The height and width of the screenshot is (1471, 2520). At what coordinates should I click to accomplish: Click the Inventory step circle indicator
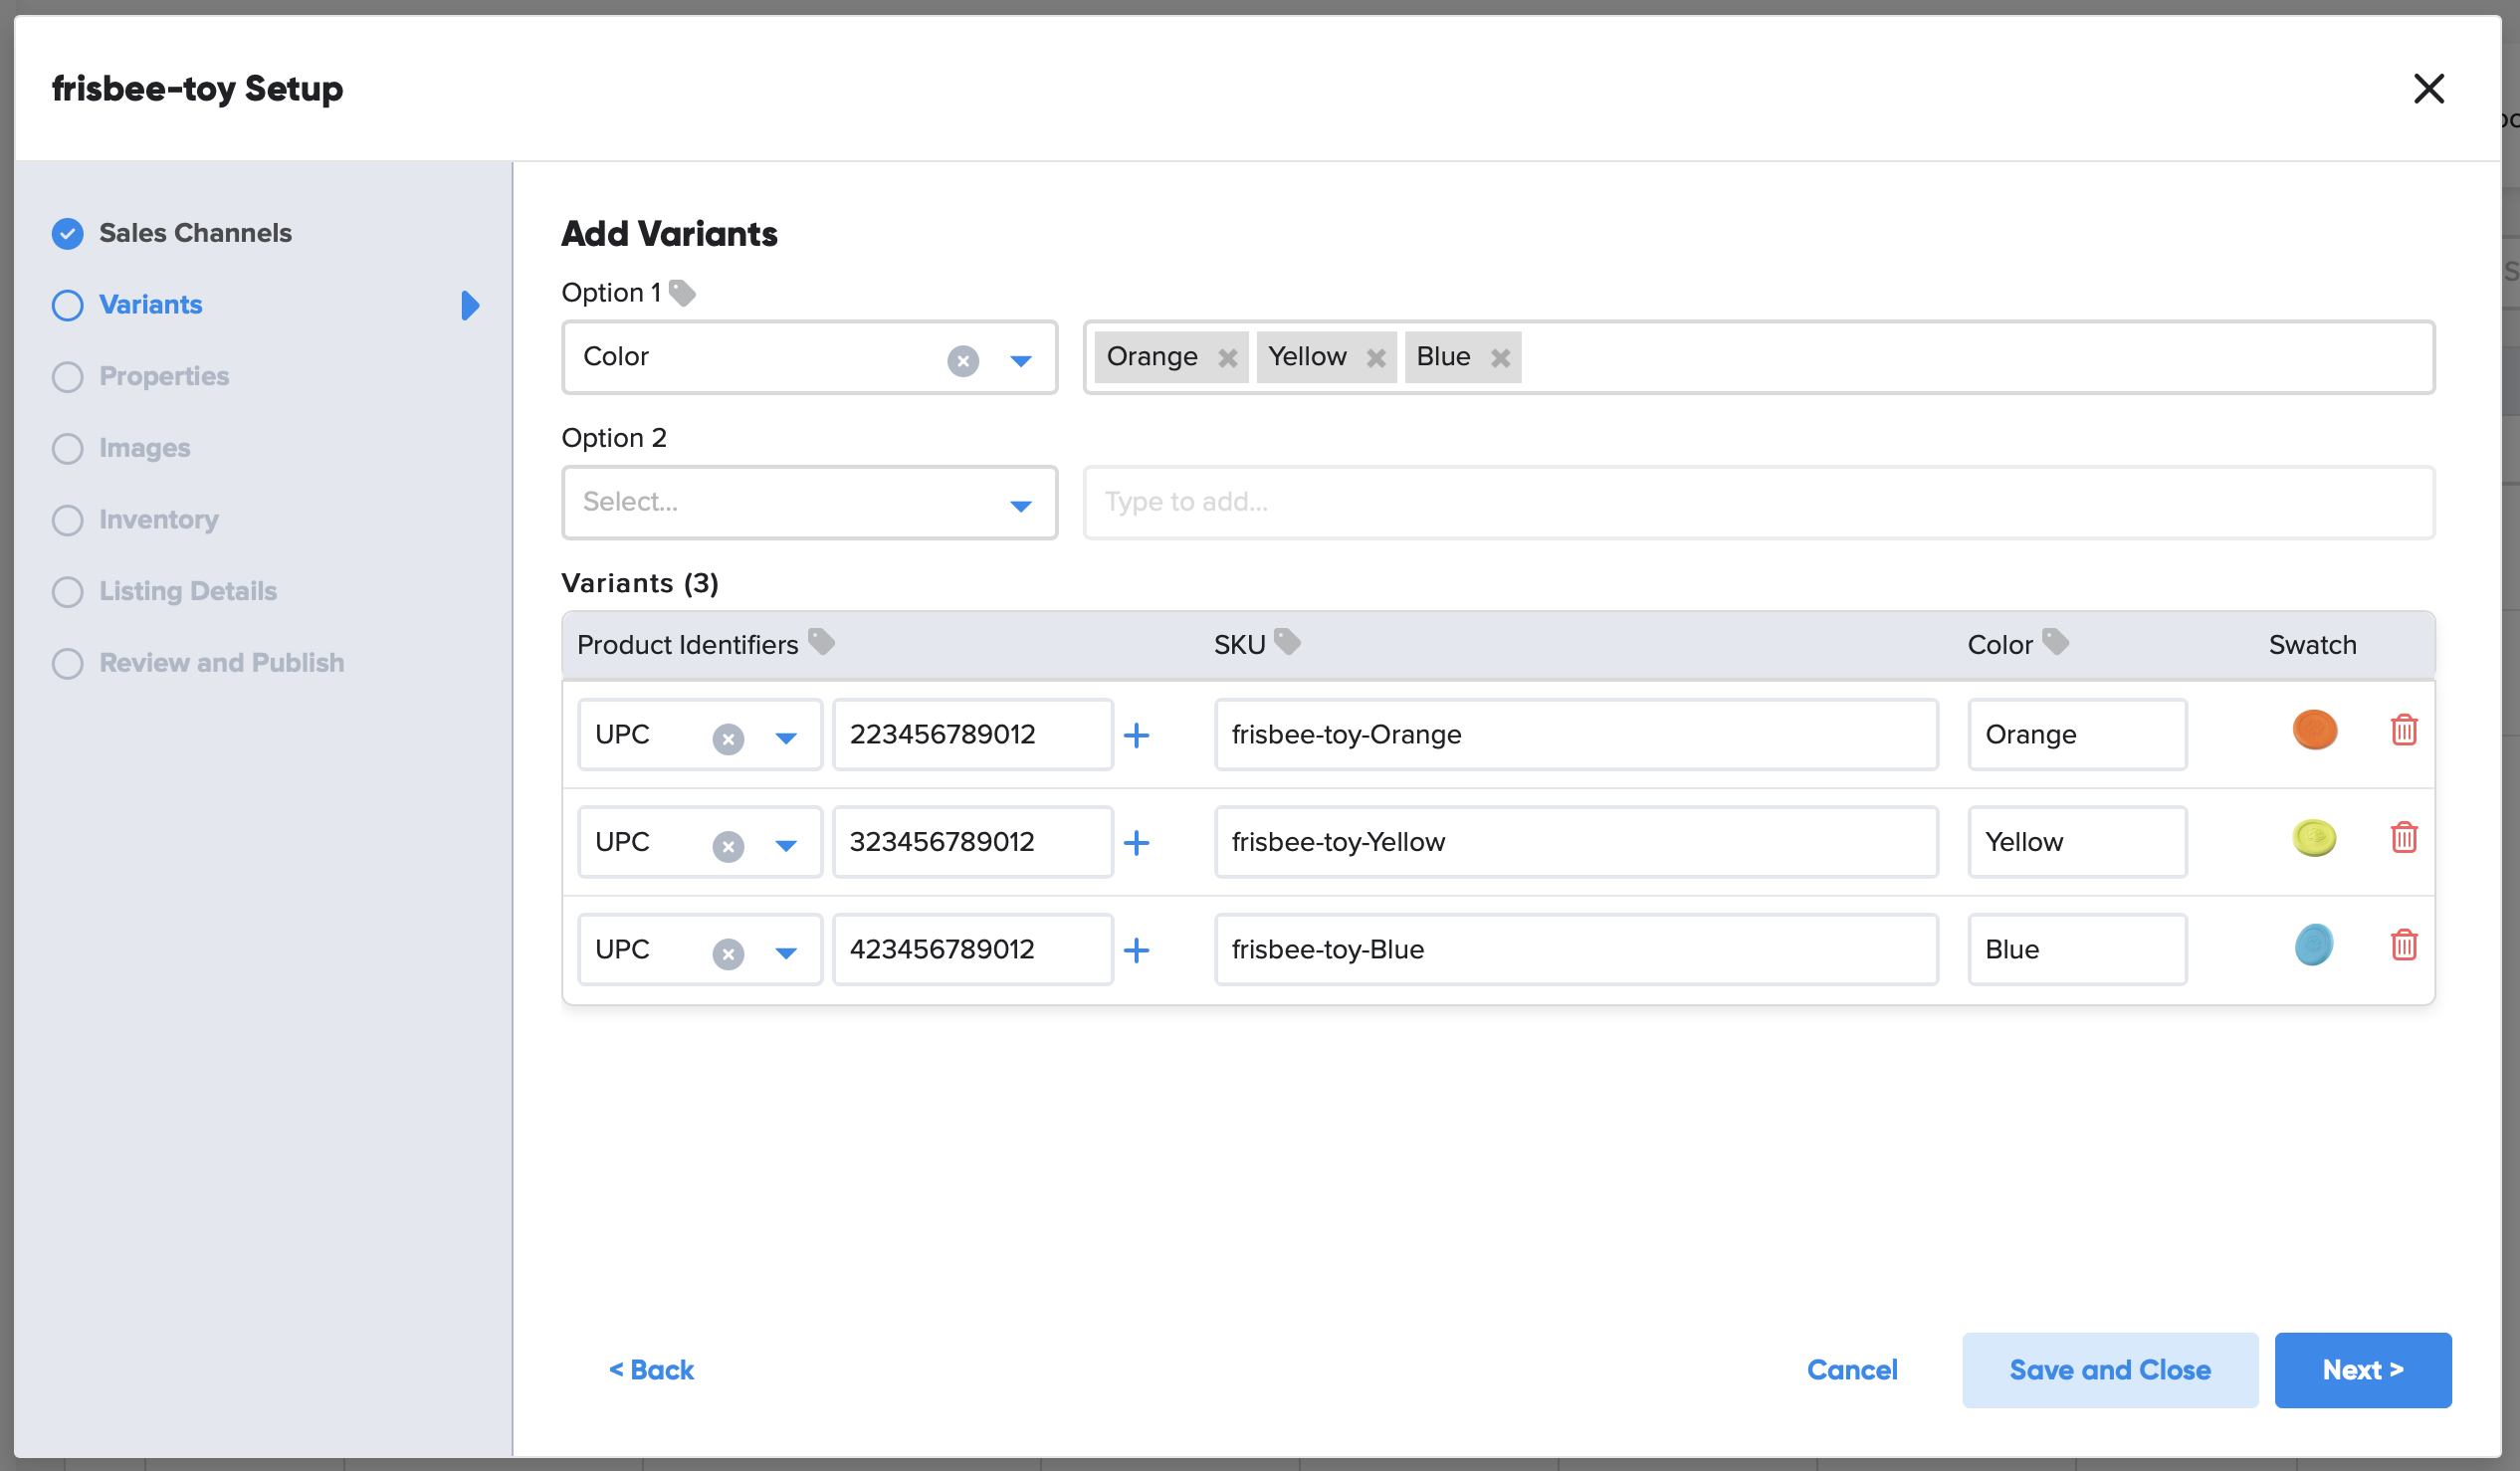pos(67,520)
